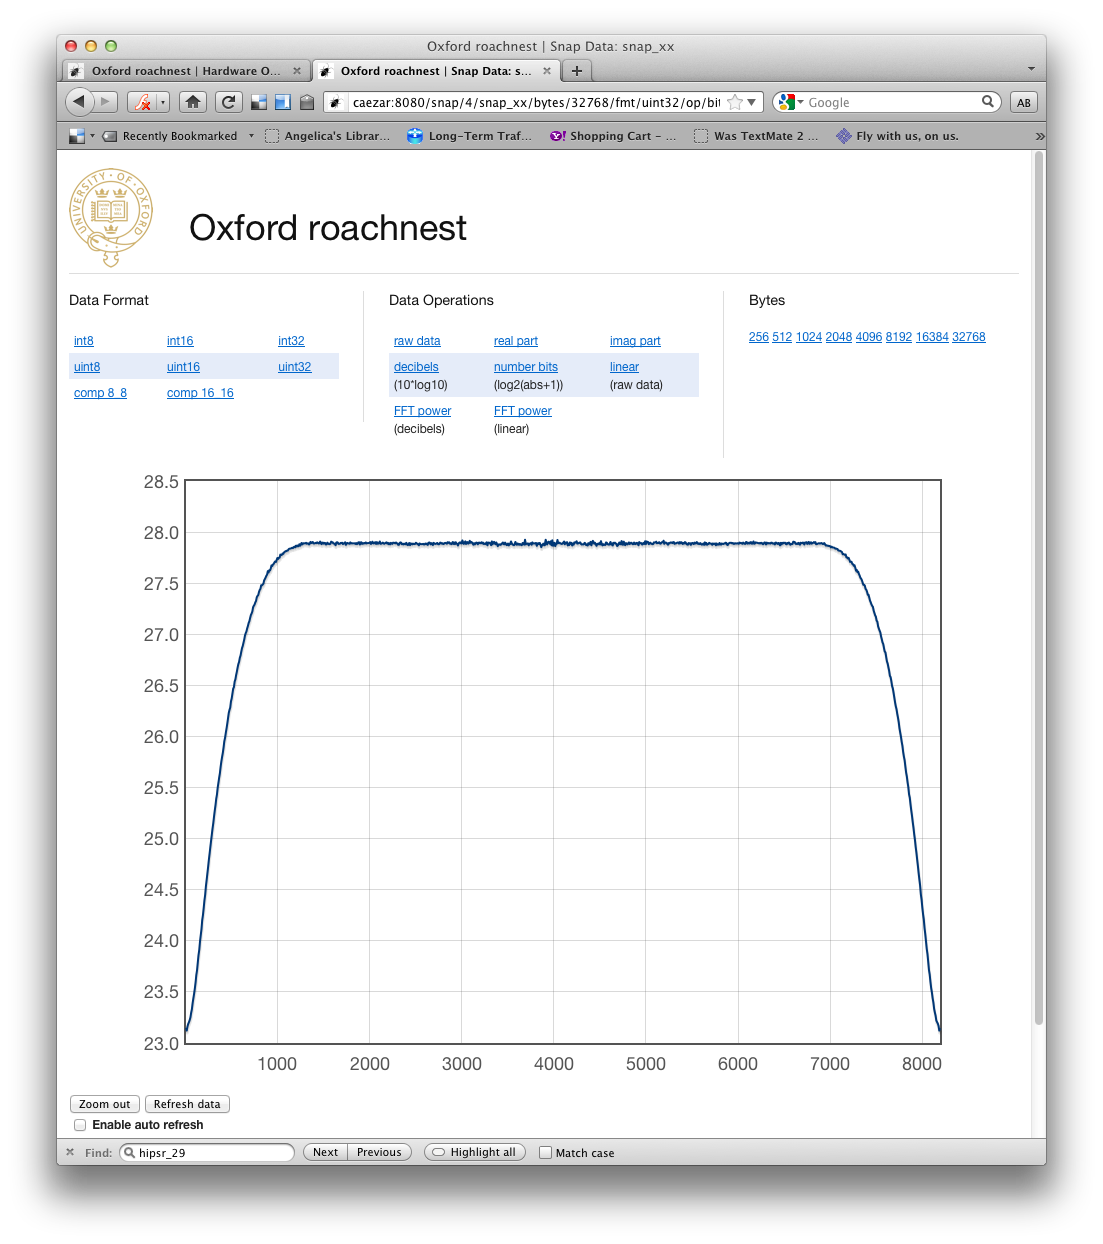Image resolution: width=1103 pixels, height=1244 pixels.
Task: Open the URL history dropdown arrow
Action: point(752,102)
